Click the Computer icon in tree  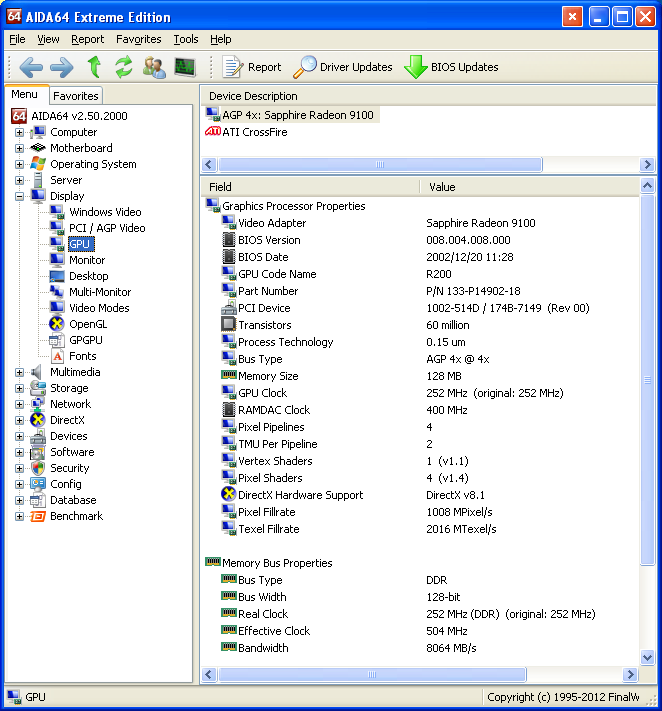[38, 132]
